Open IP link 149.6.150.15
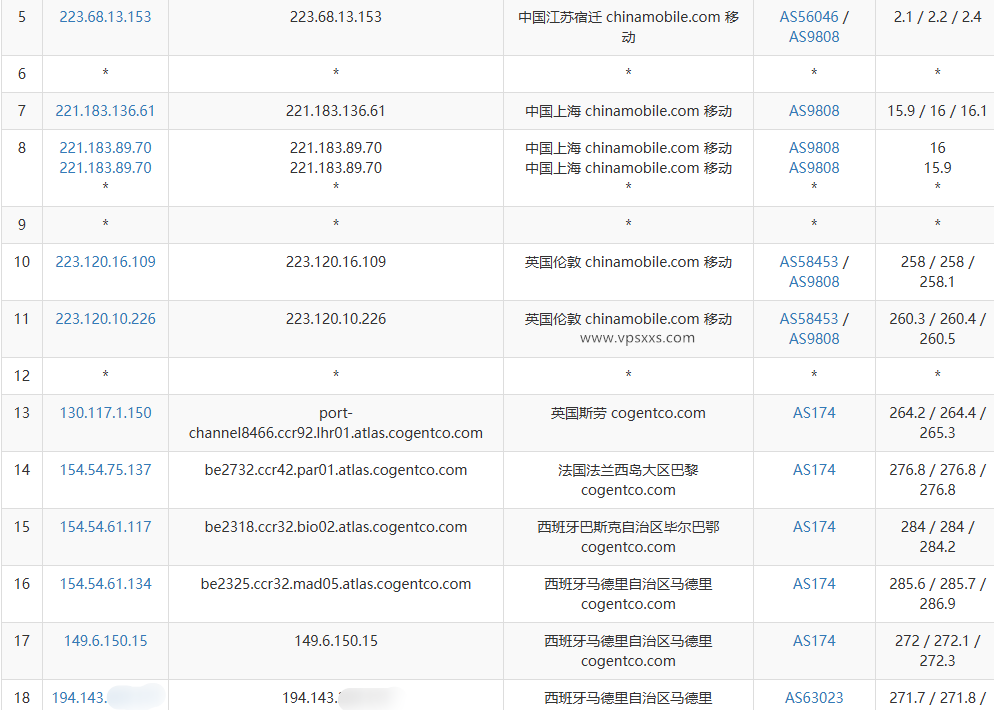Viewport: 994px width, 710px height. pyautogui.click(x=105, y=641)
